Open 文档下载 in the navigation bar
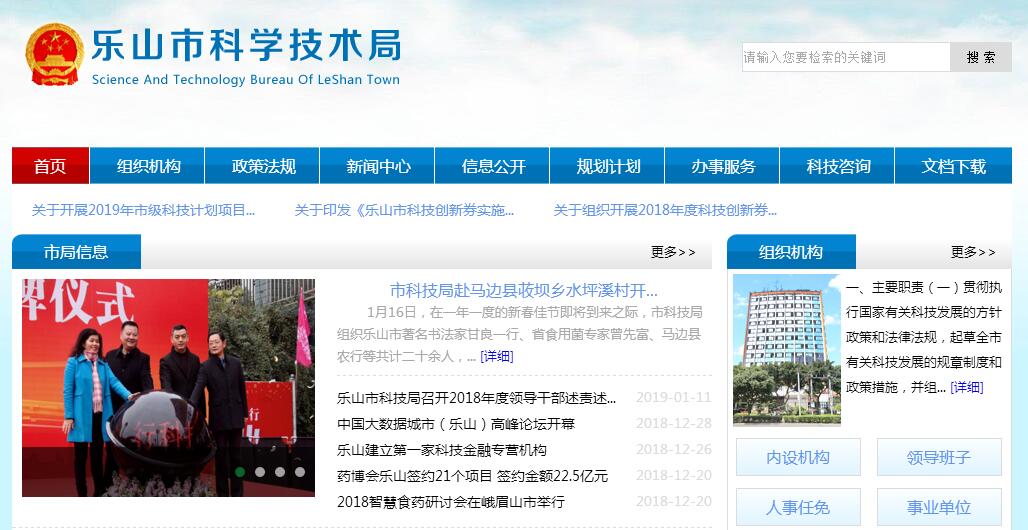Image resolution: width=1028 pixels, height=530 pixels. 953,167
